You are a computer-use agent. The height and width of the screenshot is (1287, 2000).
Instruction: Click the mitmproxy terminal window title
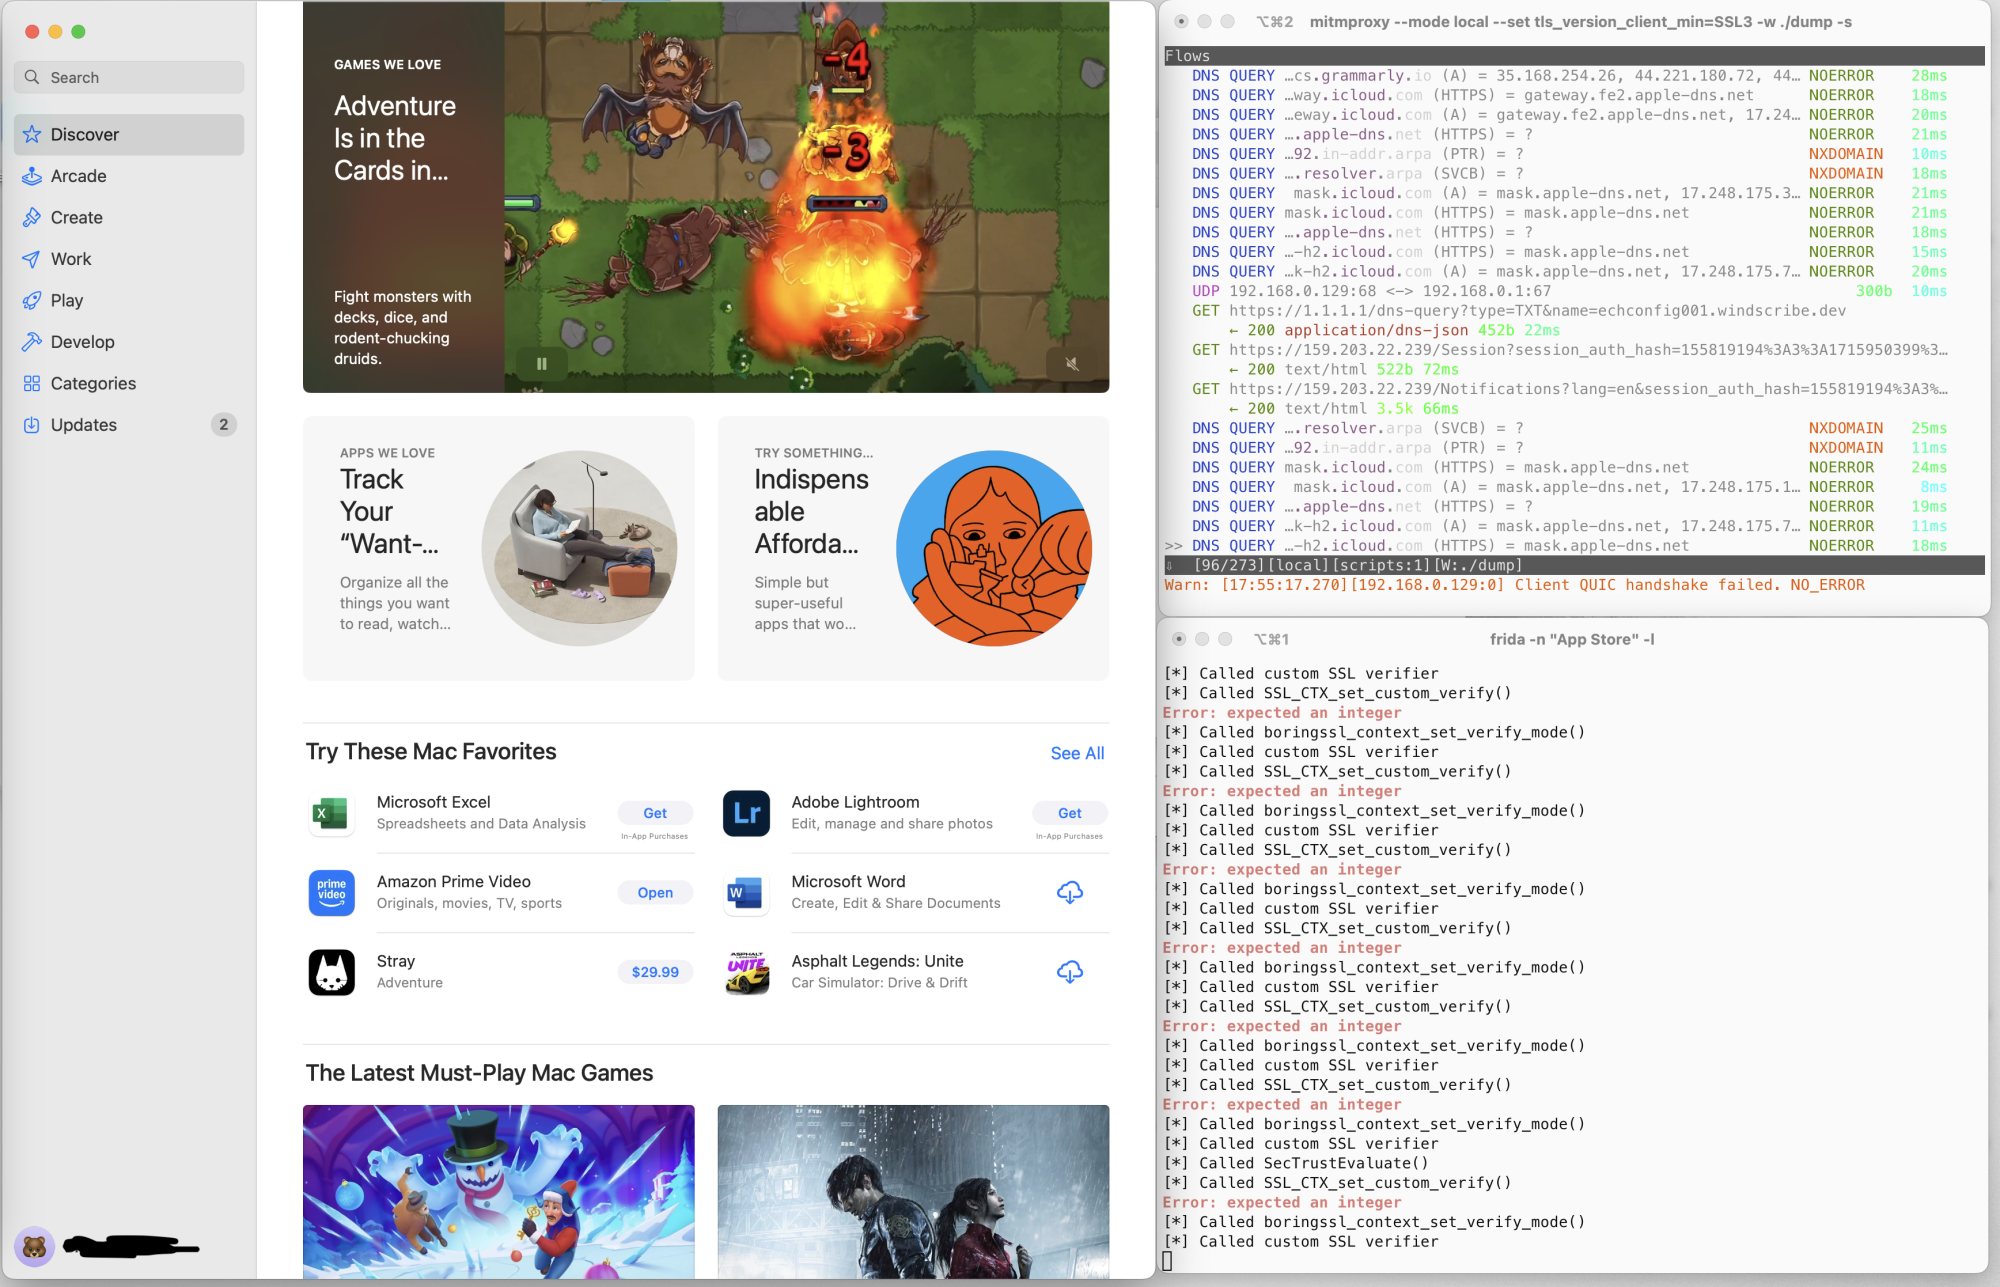click(x=1580, y=22)
